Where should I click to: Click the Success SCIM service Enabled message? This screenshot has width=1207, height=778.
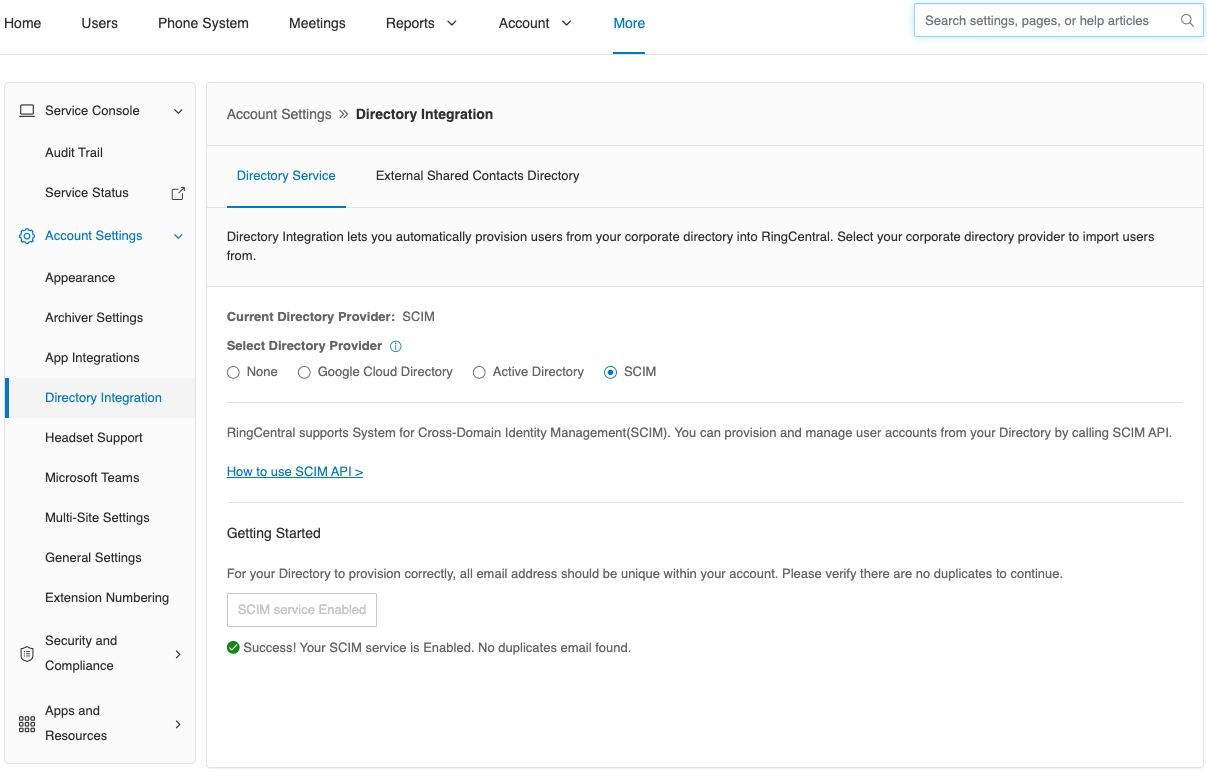coord(438,648)
